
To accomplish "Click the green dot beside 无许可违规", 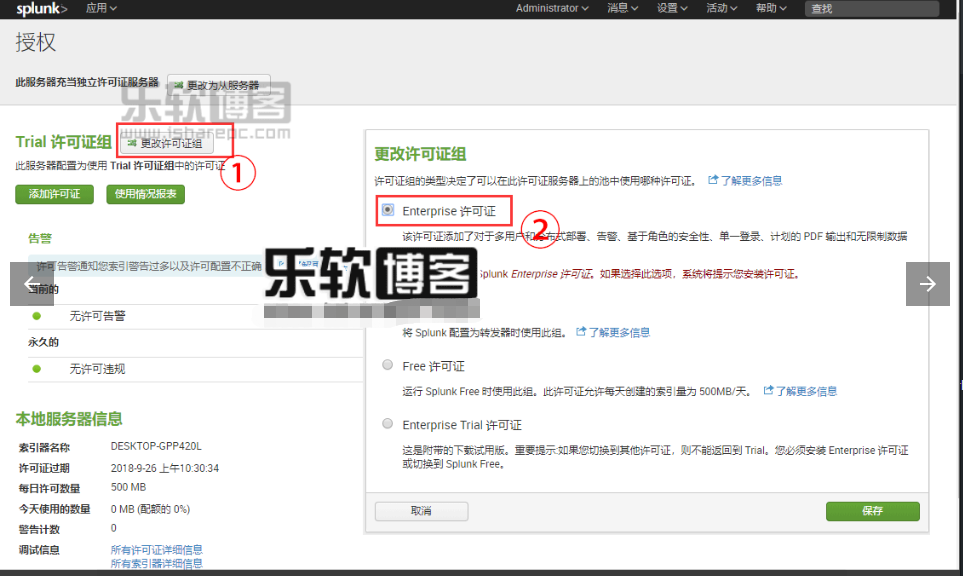I will 37,368.
